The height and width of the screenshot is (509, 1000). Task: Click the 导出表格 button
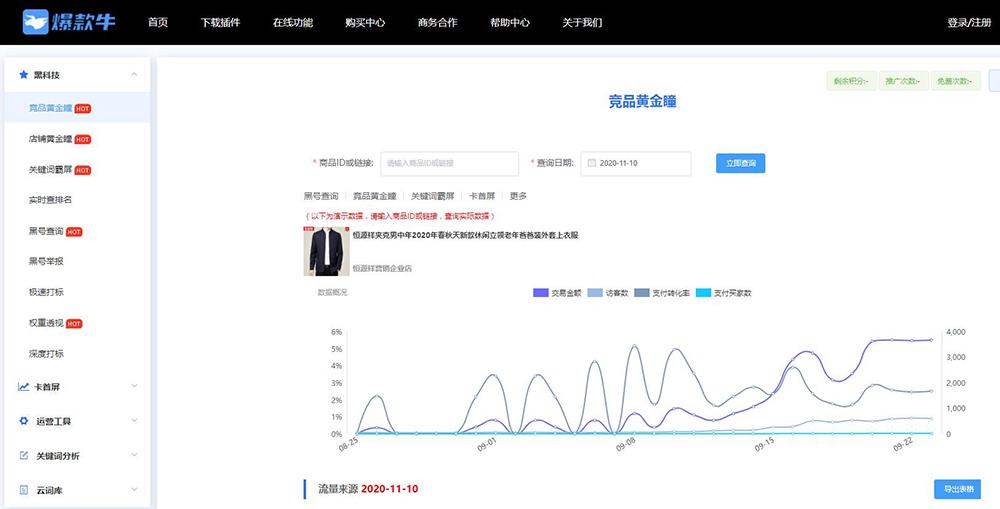click(957, 489)
